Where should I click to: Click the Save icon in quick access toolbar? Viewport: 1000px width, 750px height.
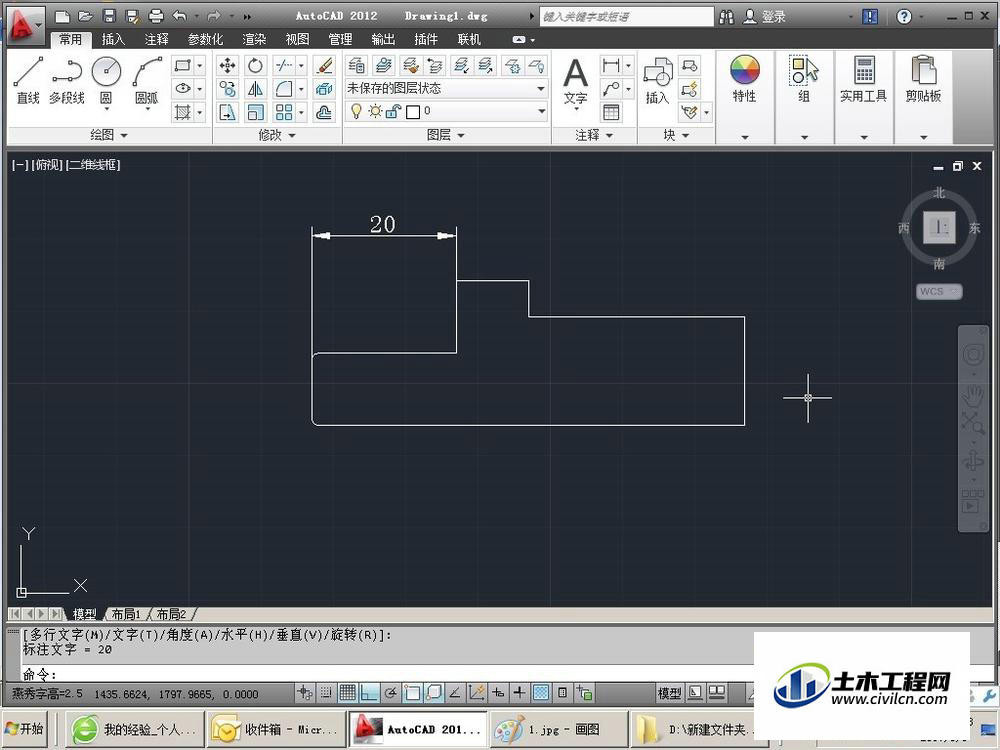[x=109, y=16]
